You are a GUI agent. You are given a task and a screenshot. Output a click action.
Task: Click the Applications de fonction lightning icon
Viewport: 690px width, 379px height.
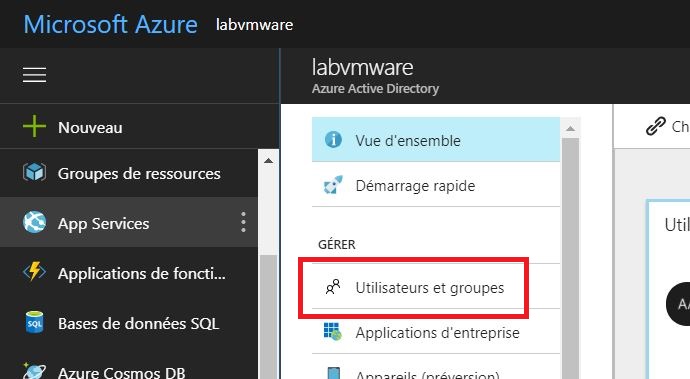coord(34,272)
